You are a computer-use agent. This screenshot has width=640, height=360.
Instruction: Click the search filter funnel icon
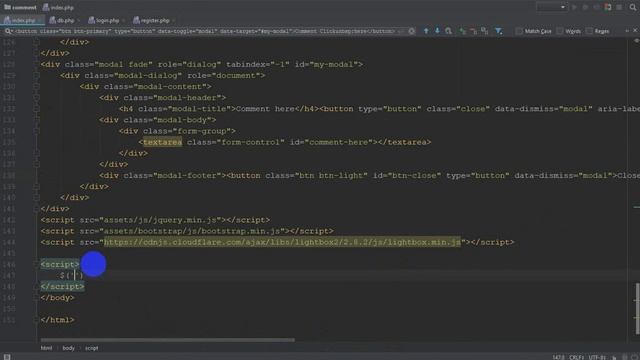click(498, 31)
